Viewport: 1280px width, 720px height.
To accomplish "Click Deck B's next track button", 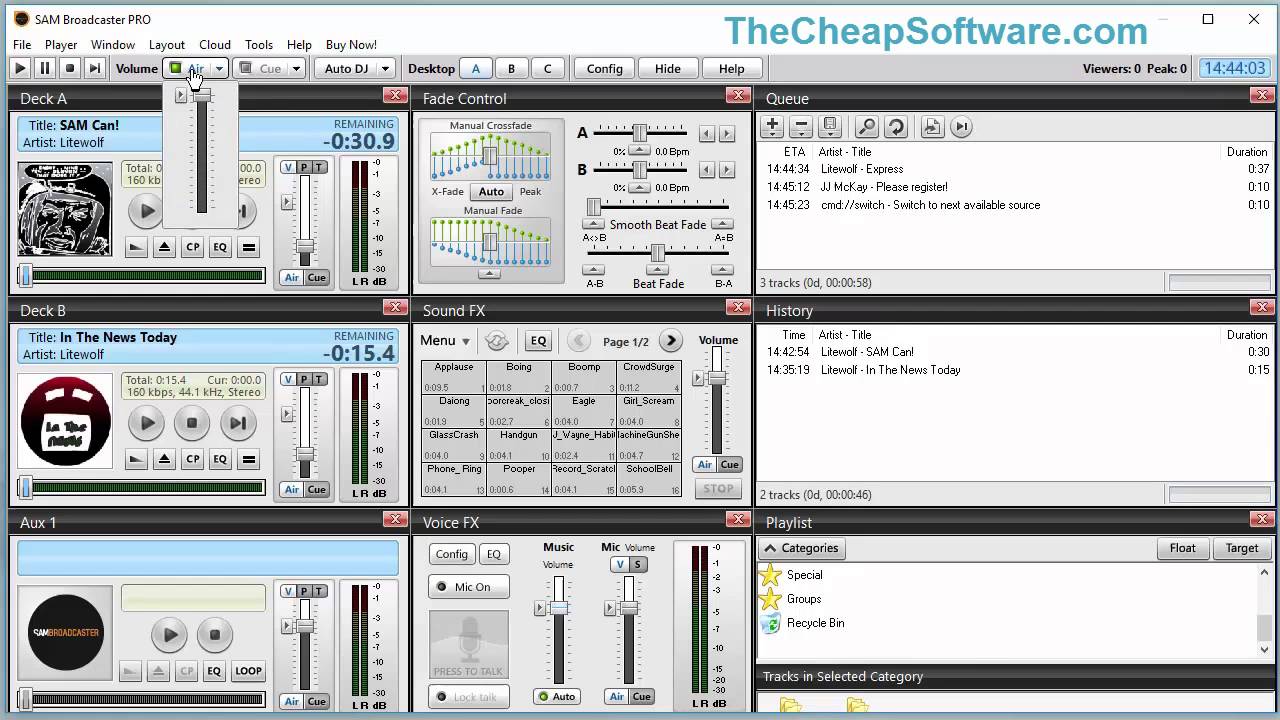I will pos(238,423).
